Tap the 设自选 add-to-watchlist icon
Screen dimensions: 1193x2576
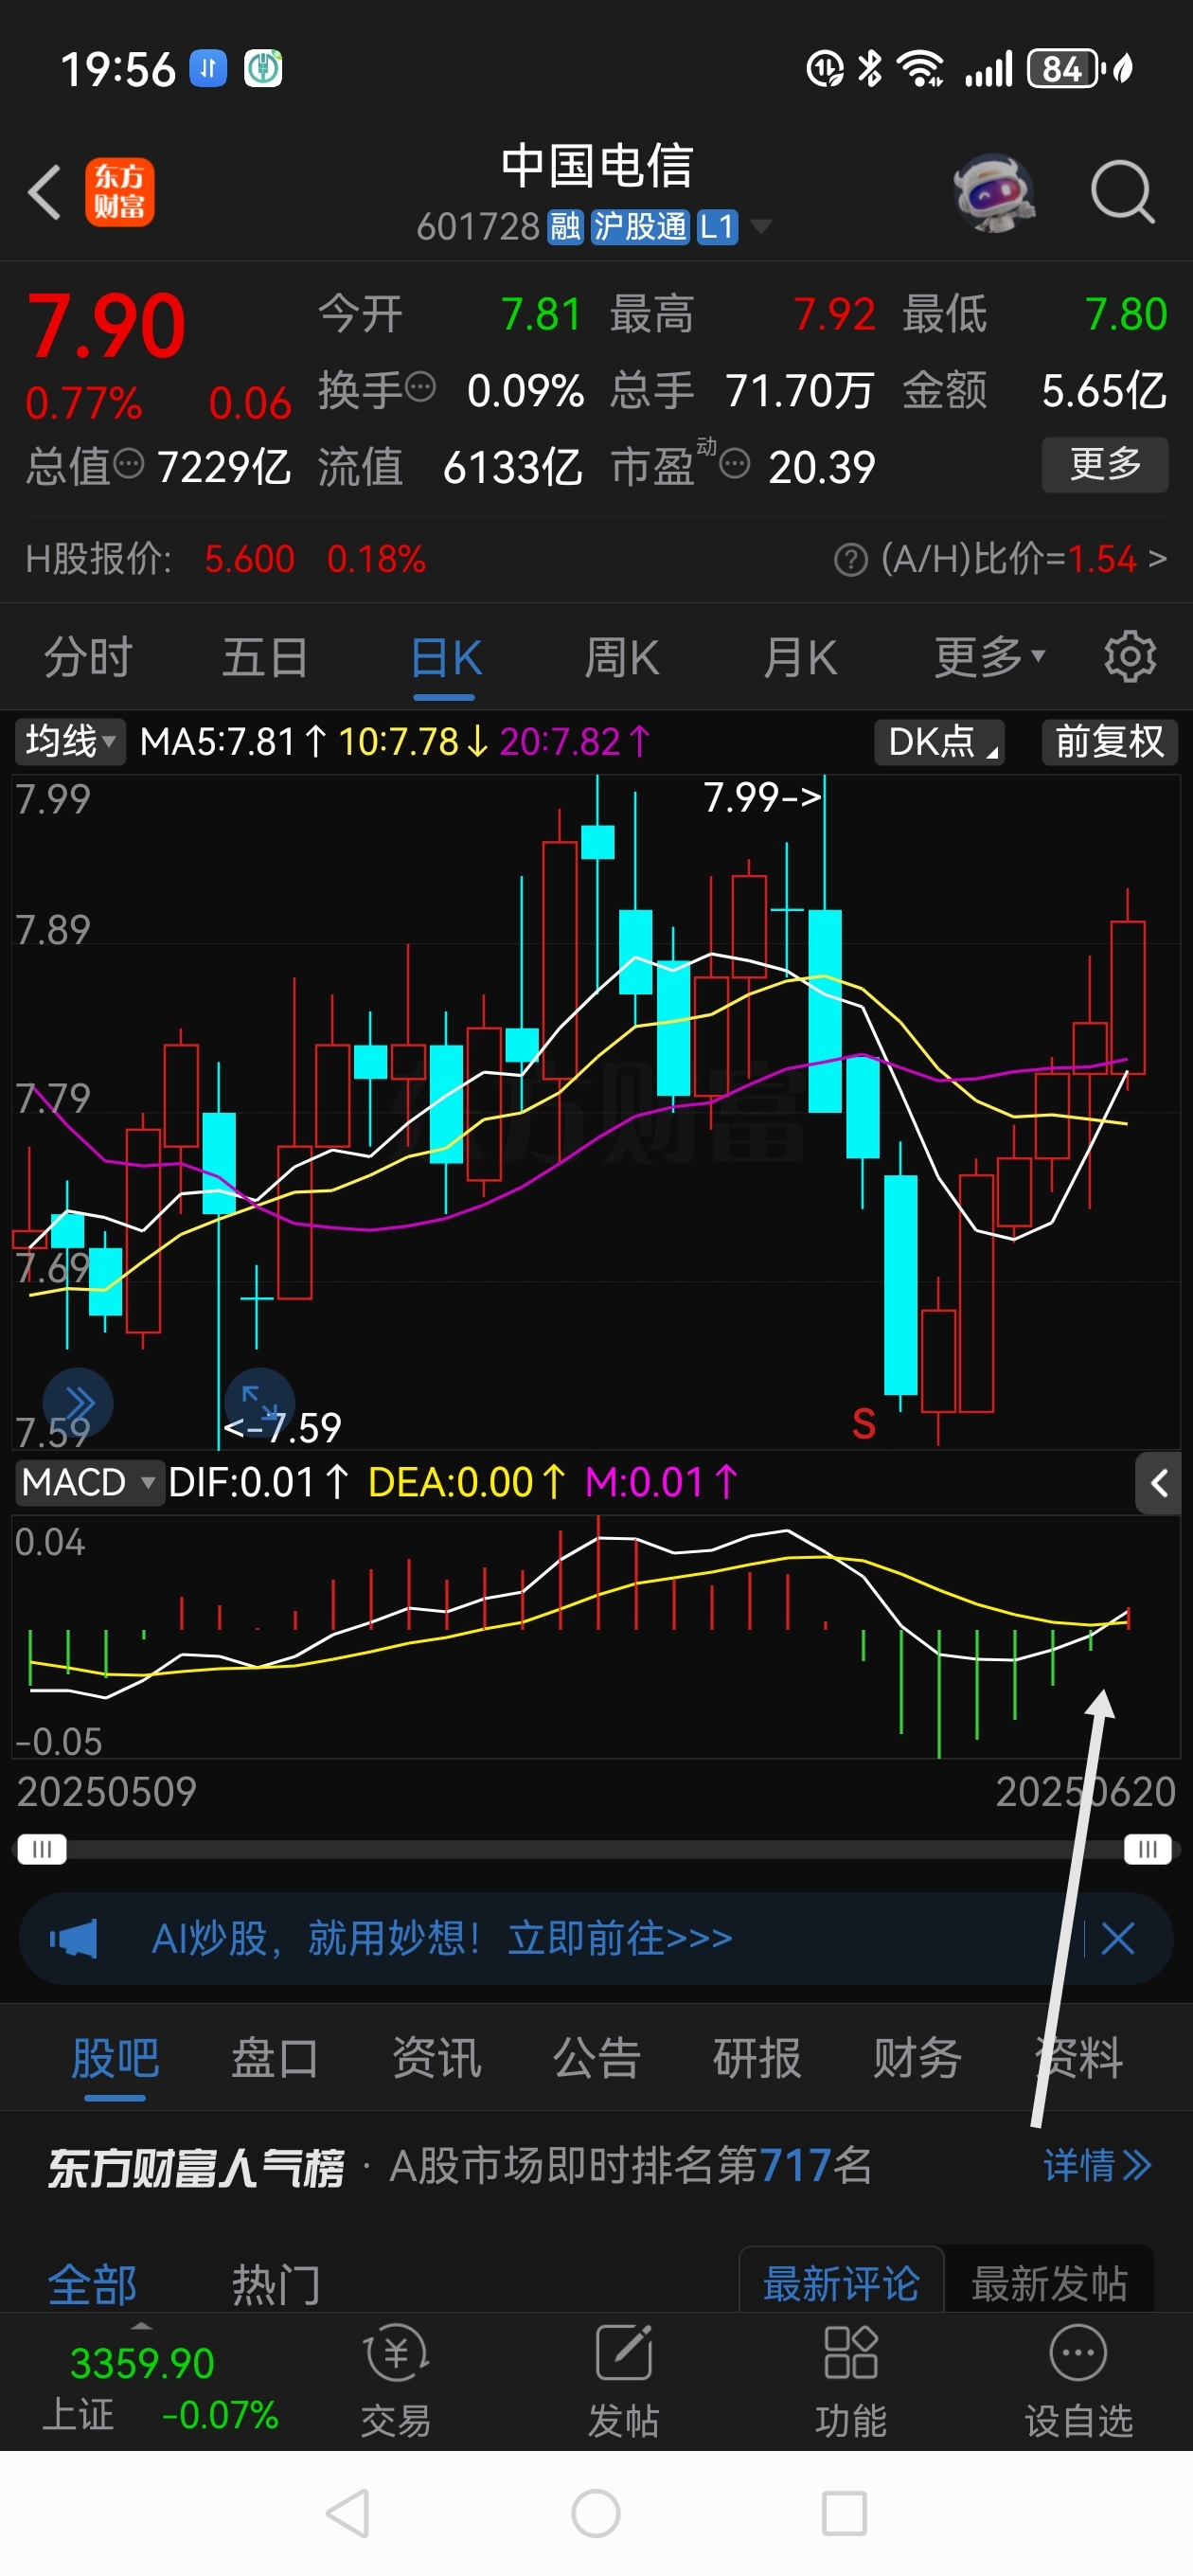pos(1078,2380)
